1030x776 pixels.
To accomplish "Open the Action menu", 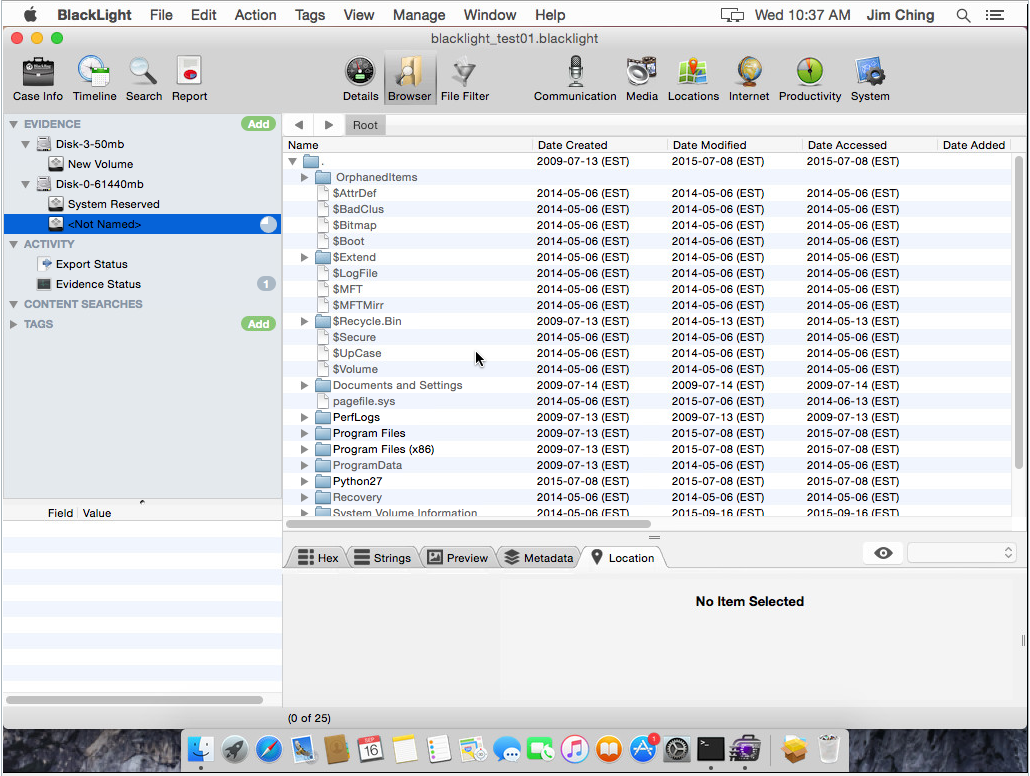I will 256,15.
